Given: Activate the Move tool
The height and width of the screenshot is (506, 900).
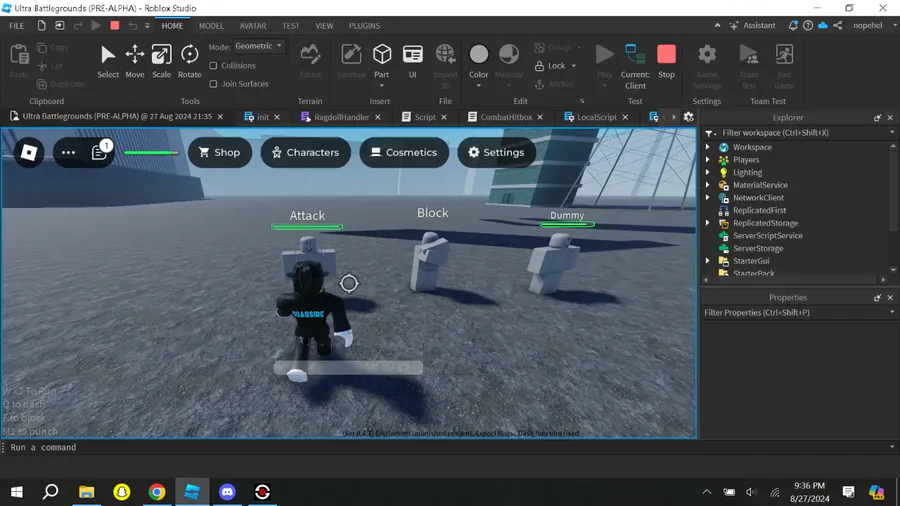Looking at the screenshot, I should [x=135, y=61].
